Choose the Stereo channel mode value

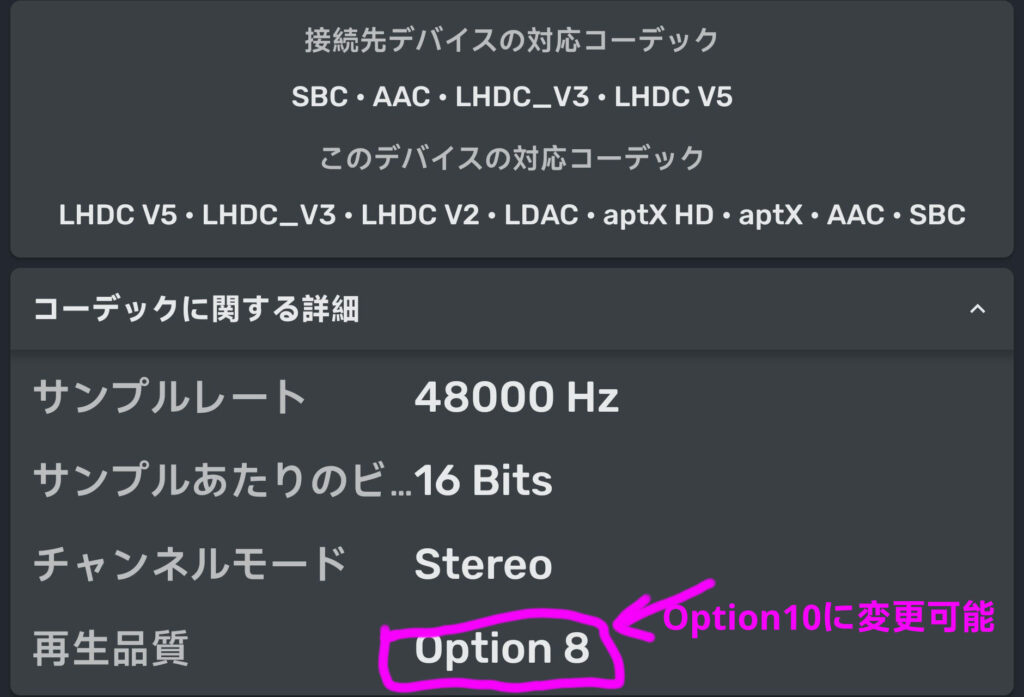[483, 565]
